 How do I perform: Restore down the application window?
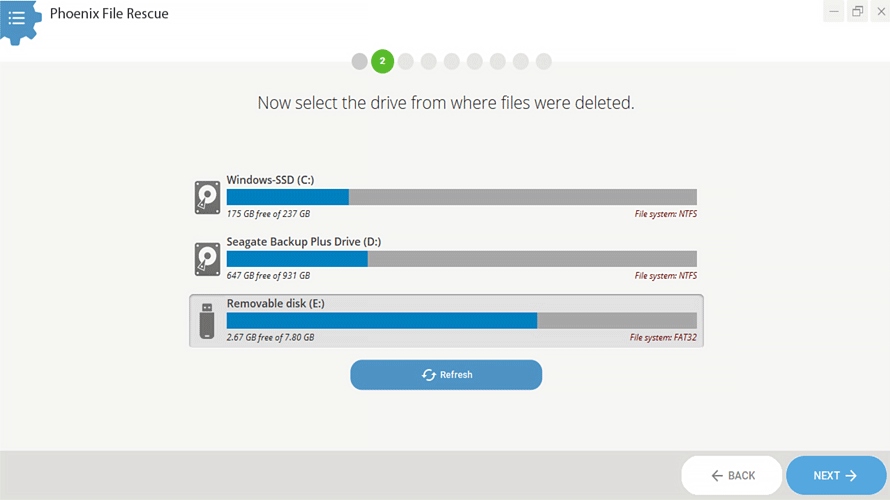(x=857, y=11)
